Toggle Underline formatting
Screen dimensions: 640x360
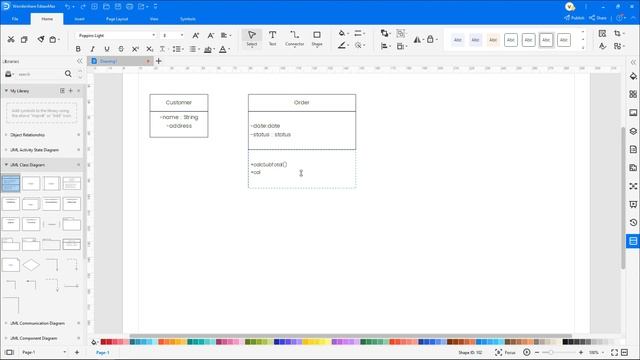107,49
